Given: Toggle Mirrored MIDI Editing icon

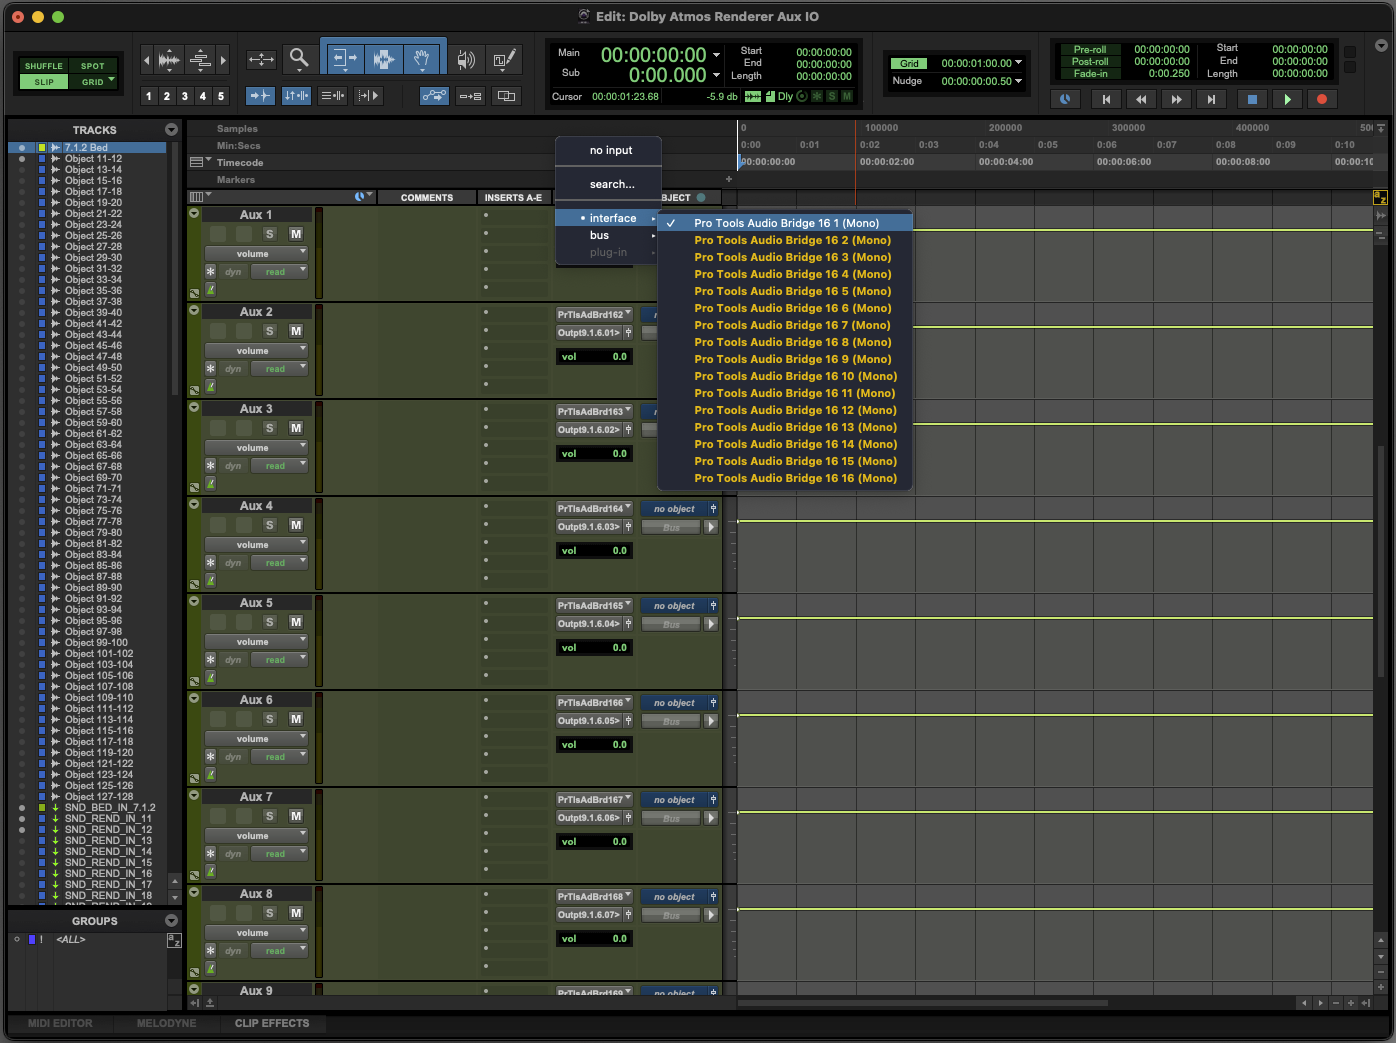Looking at the screenshot, I should click(x=470, y=96).
